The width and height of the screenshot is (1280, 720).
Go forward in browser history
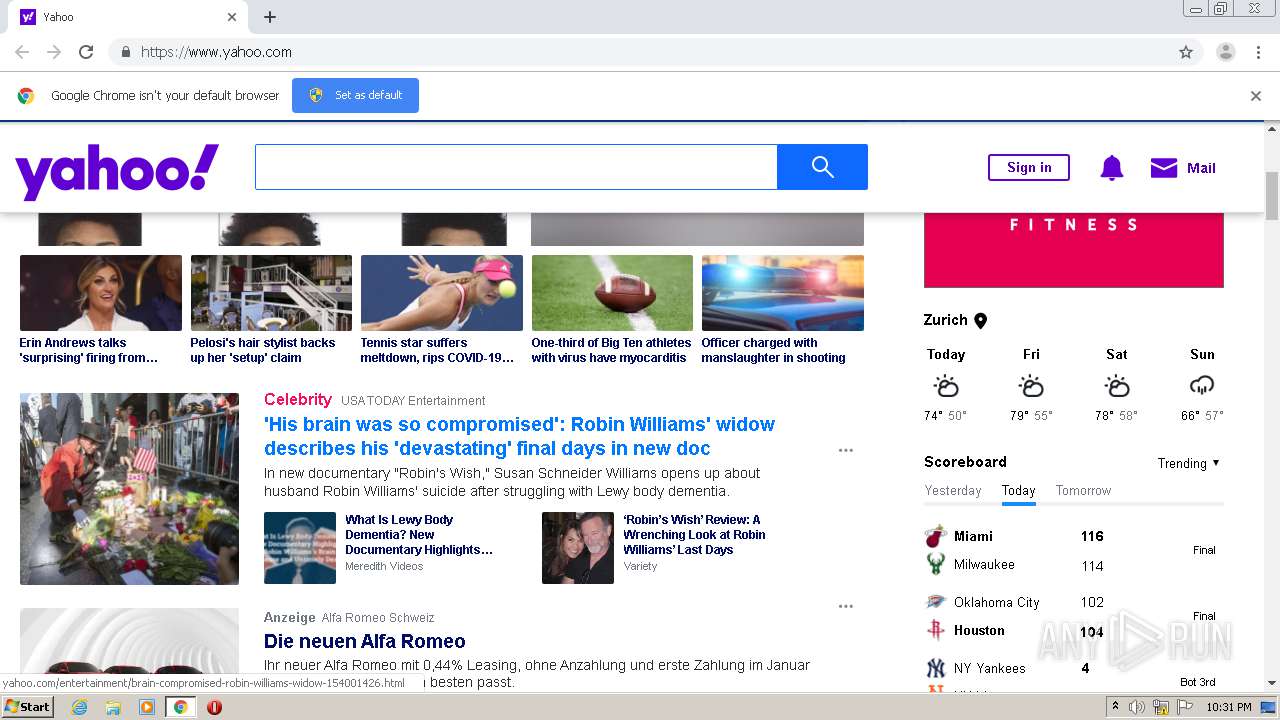coord(54,52)
